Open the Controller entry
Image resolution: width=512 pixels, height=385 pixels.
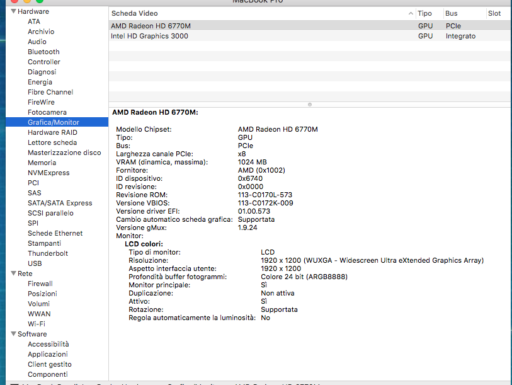click(x=44, y=62)
